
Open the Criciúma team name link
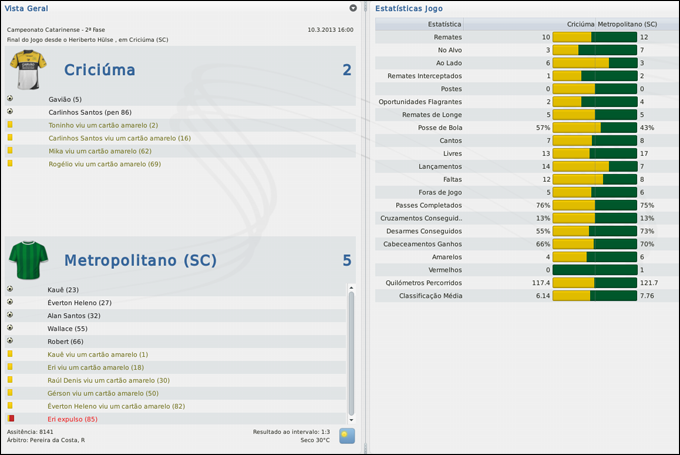(x=100, y=70)
